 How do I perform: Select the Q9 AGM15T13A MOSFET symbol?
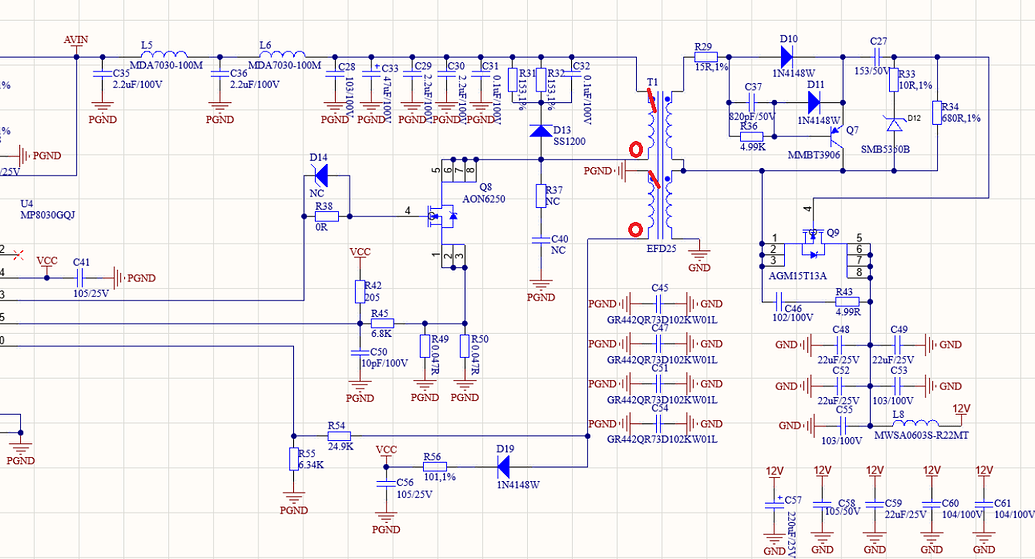(x=815, y=241)
